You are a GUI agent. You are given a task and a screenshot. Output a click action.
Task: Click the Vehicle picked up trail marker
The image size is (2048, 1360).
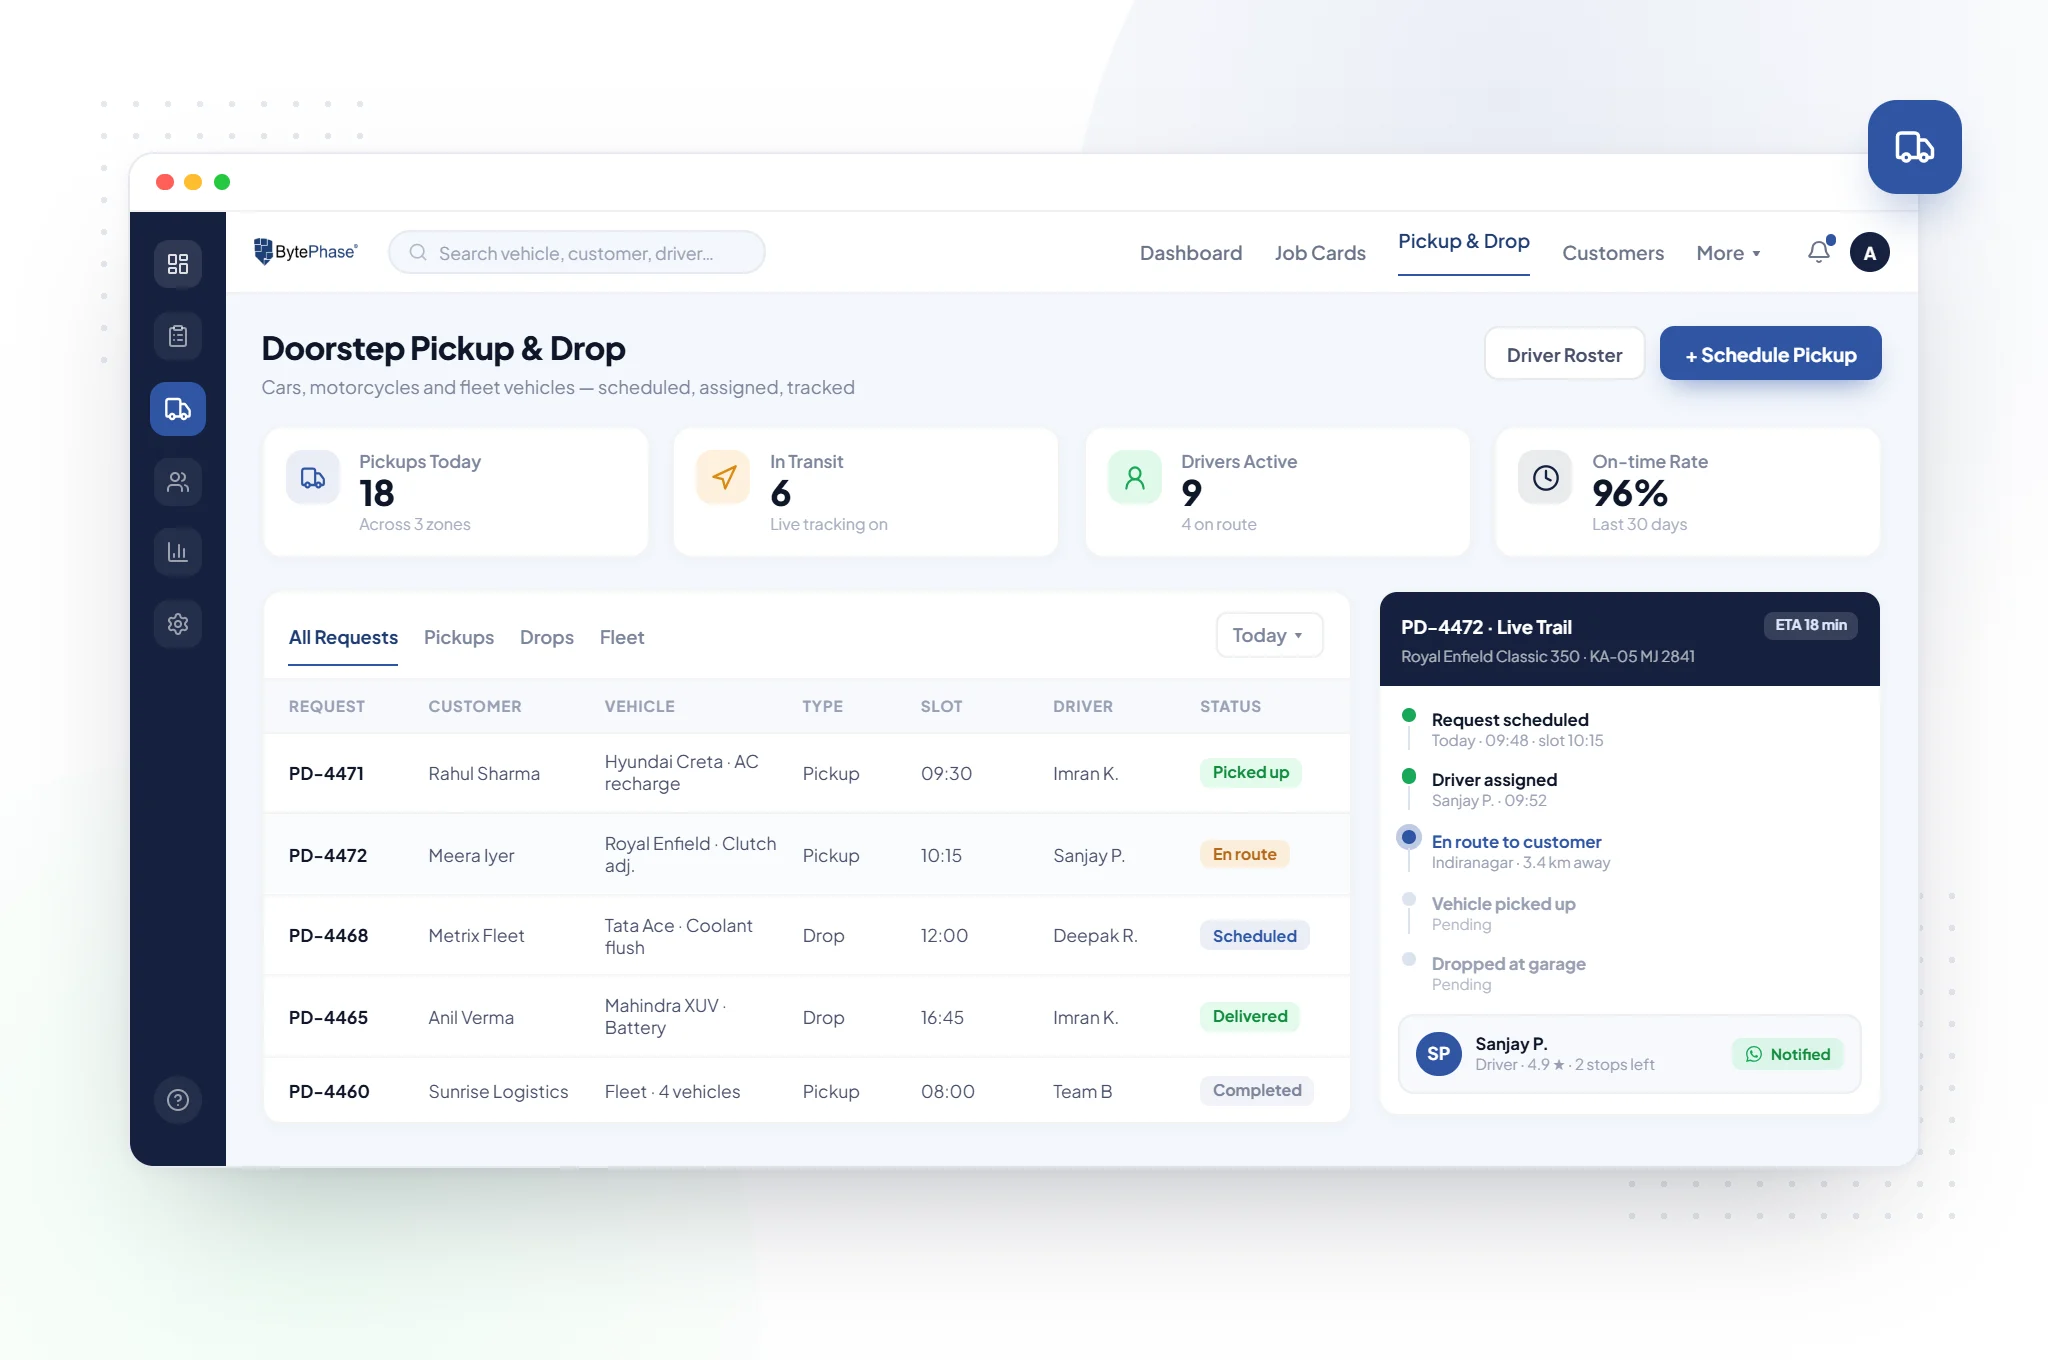(x=1409, y=899)
